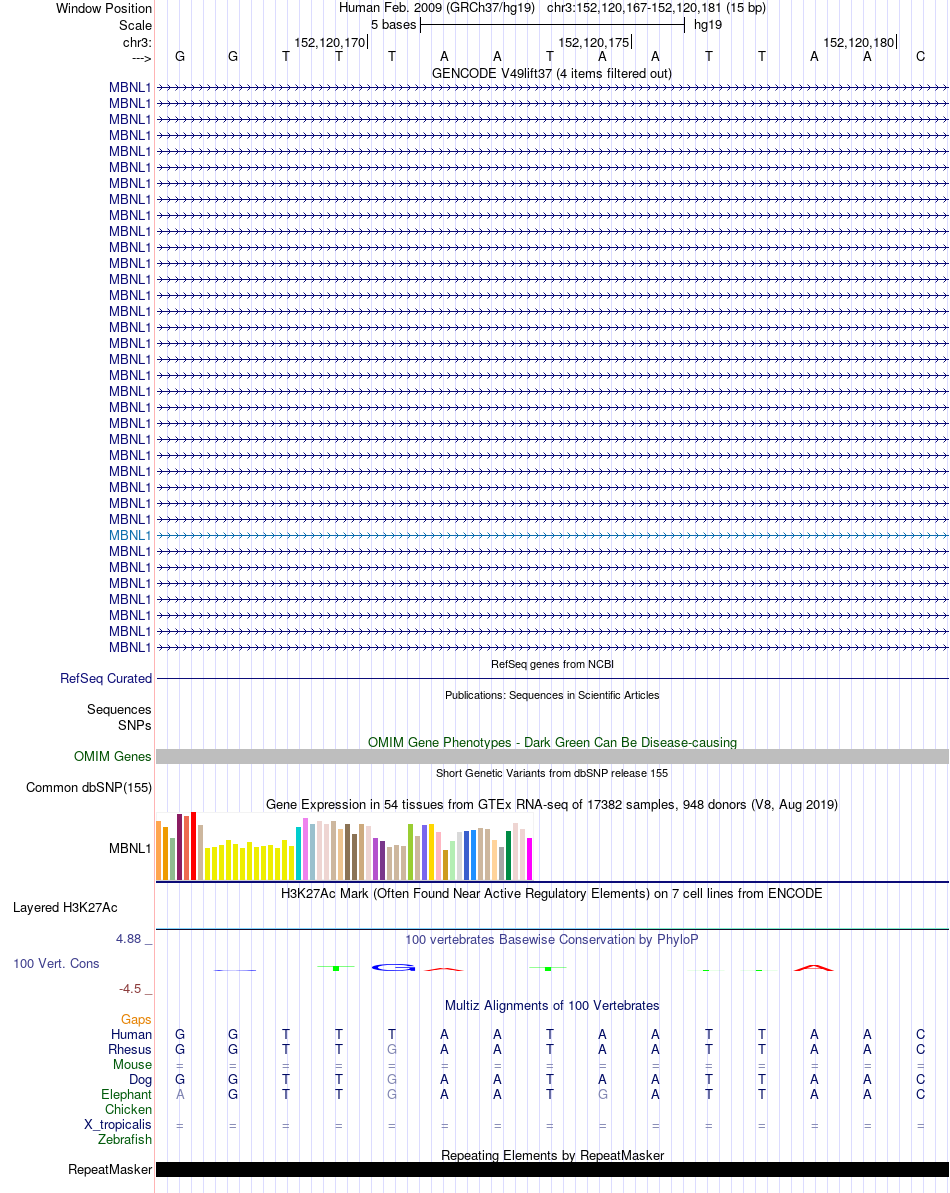Click the "Human" species label

[x=132, y=1035]
